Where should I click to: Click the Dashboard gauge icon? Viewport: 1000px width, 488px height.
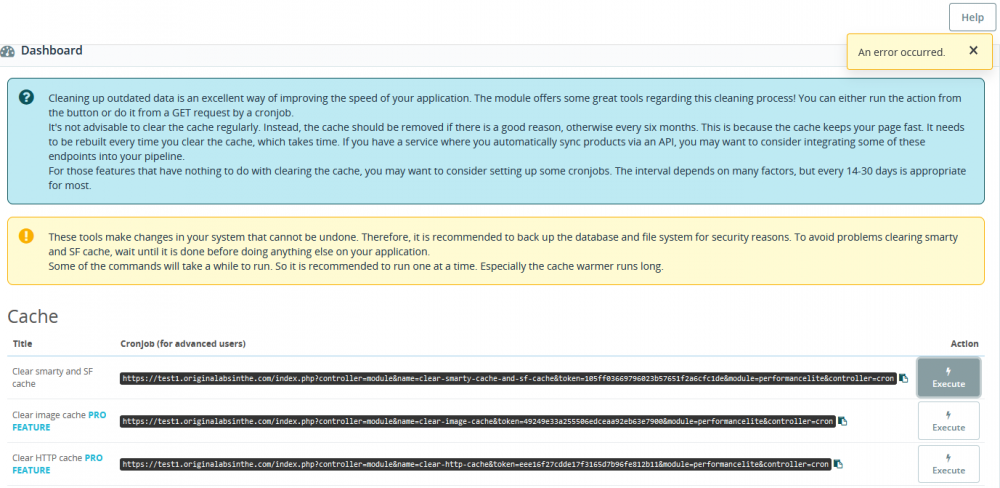[8, 51]
